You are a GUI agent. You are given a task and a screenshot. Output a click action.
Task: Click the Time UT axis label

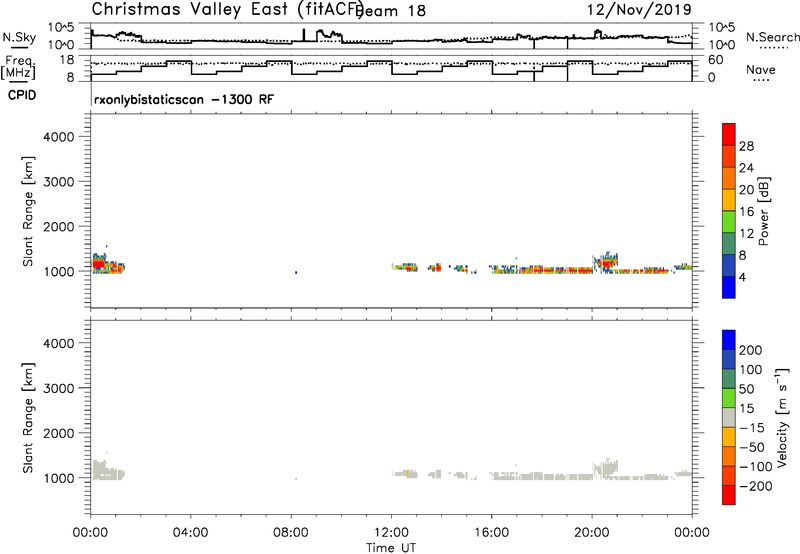(391, 547)
